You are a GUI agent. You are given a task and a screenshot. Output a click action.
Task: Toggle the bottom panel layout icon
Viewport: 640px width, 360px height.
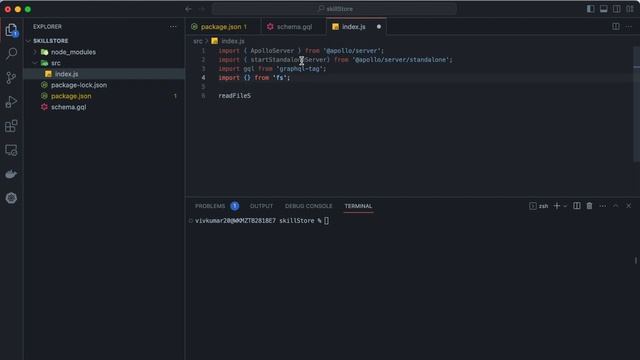click(x=603, y=9)
